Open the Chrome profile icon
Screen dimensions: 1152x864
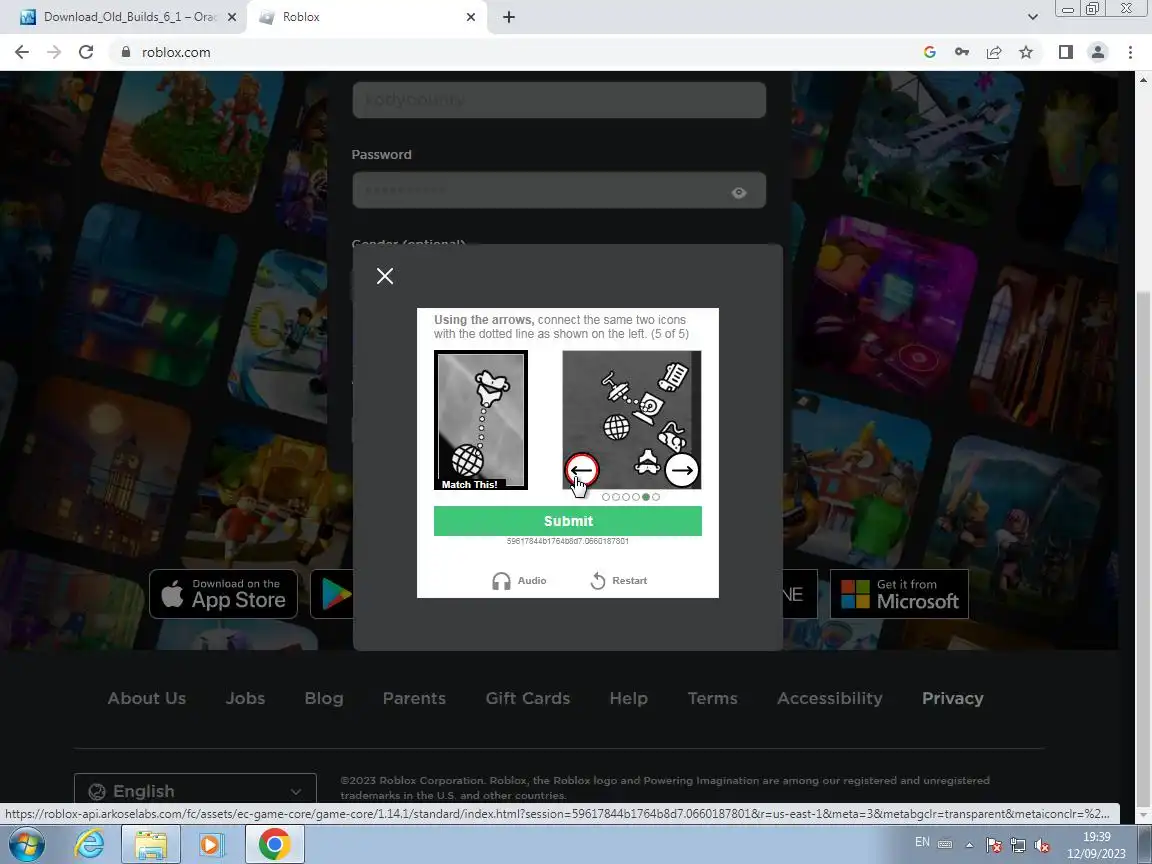1098,51
